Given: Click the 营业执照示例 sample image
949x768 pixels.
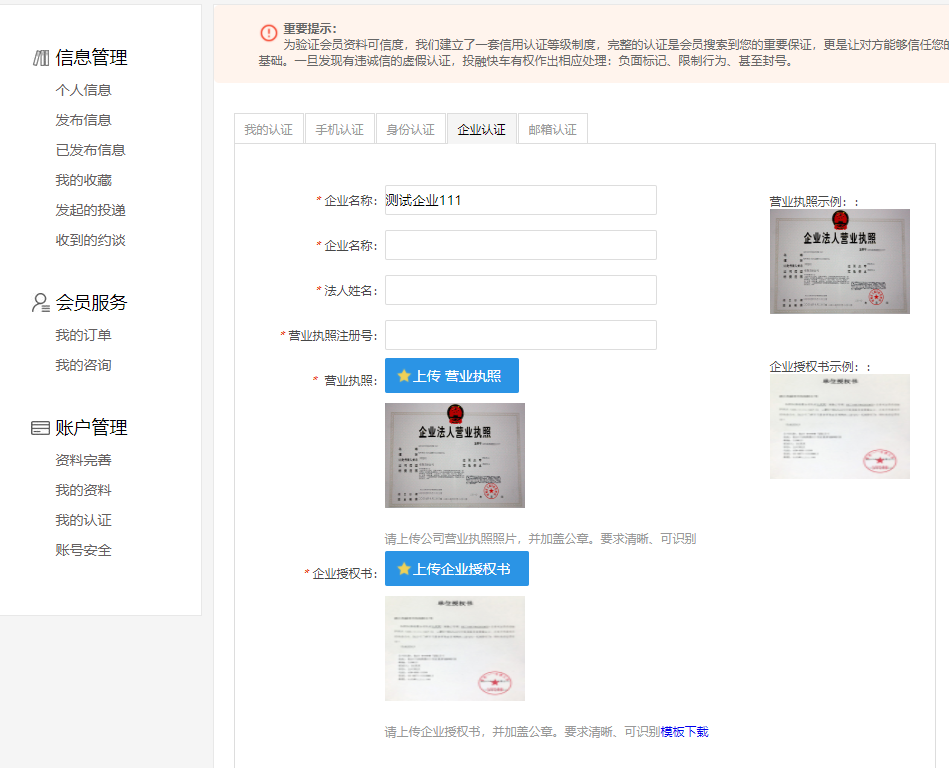Looking at the screenshot, I should pos(839,261).
